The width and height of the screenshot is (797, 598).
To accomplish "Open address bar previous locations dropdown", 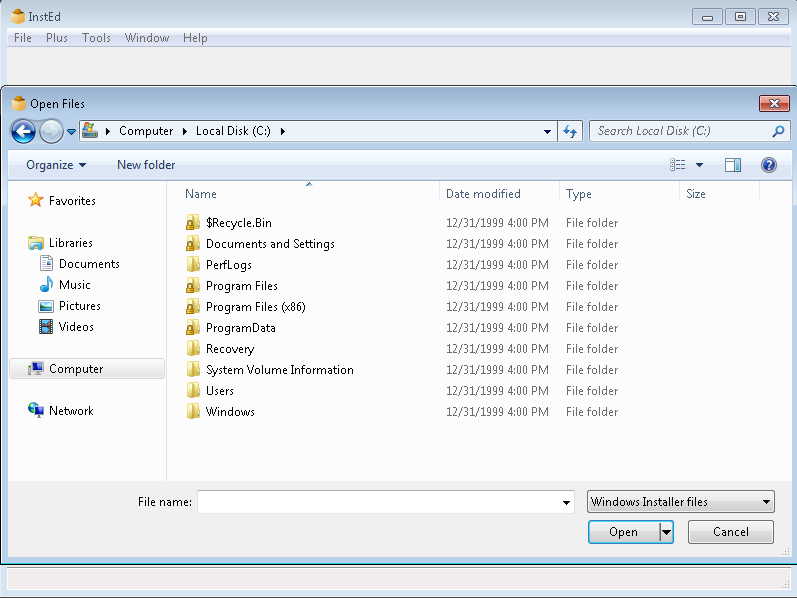I will (547, 132).
